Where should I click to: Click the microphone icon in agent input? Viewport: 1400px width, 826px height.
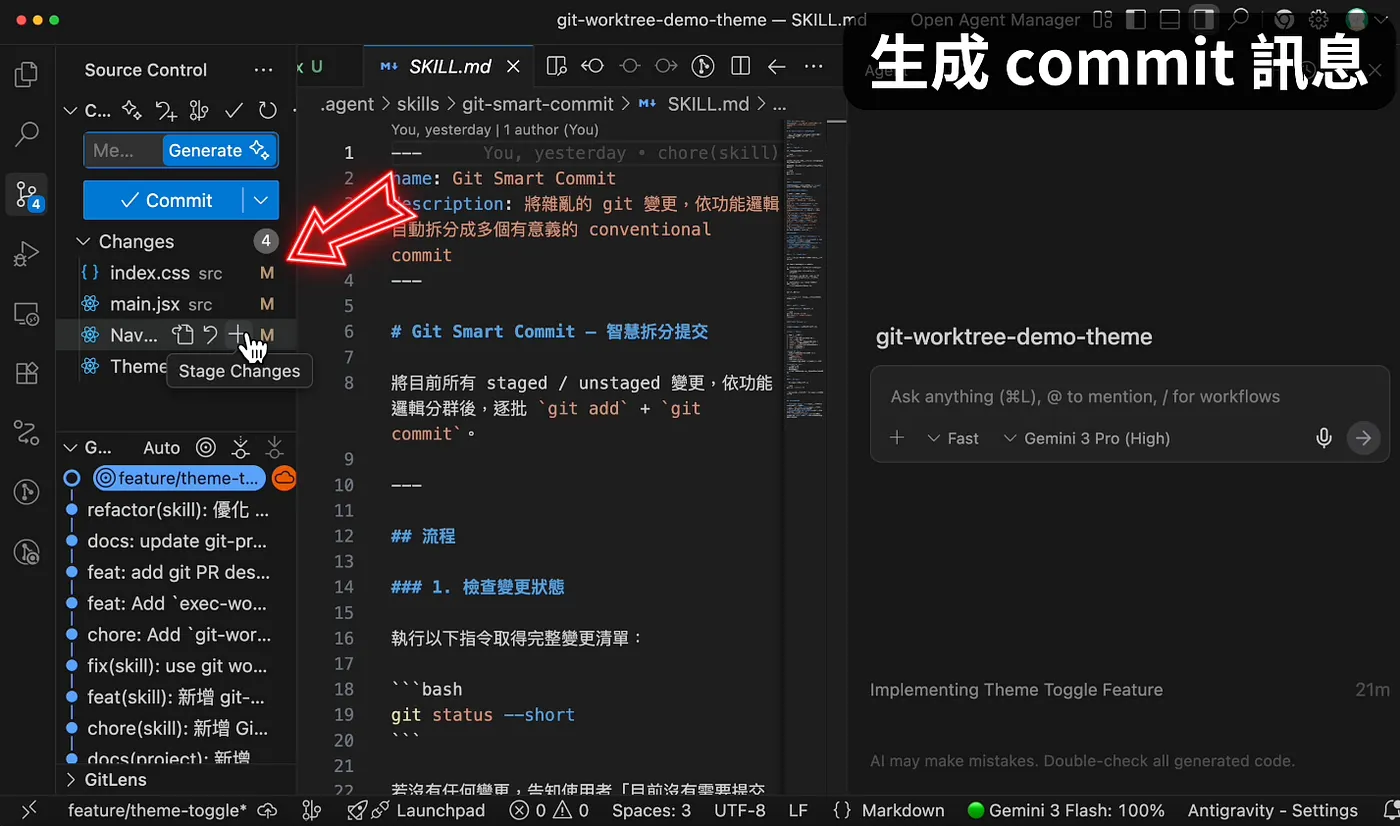point(1324,438)
